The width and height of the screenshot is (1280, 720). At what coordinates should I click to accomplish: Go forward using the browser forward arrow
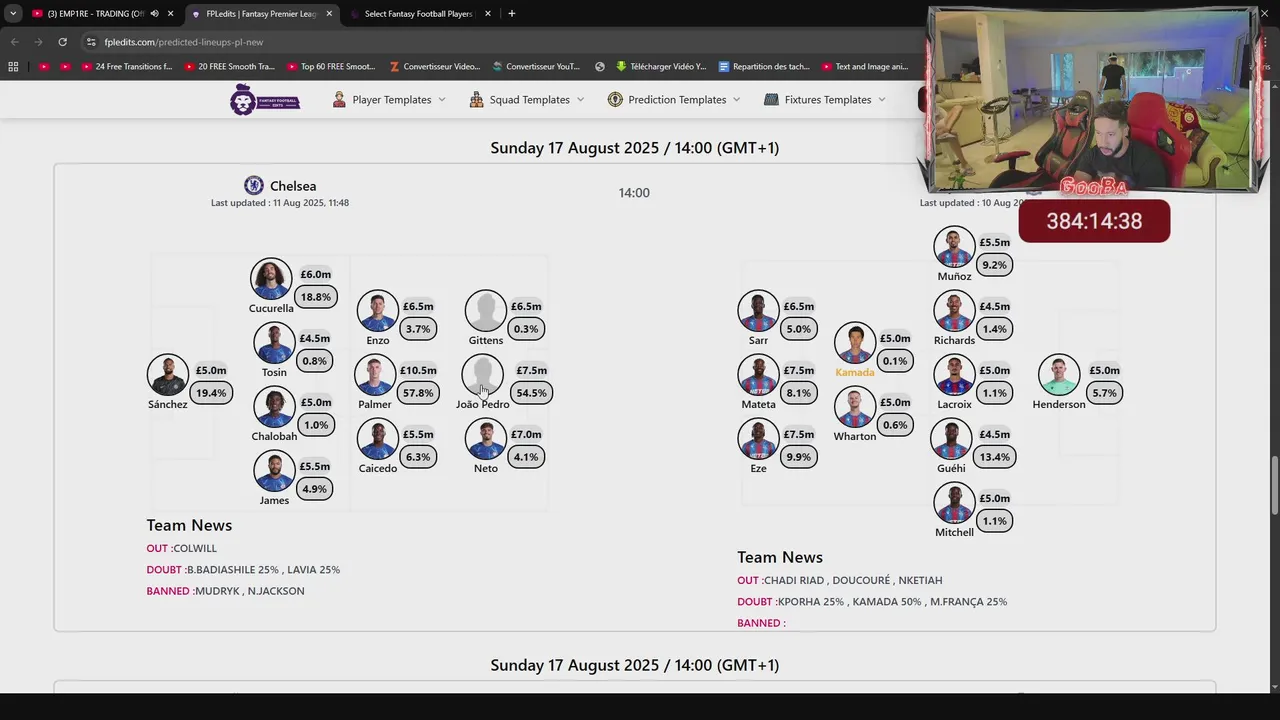coord(38,42)
